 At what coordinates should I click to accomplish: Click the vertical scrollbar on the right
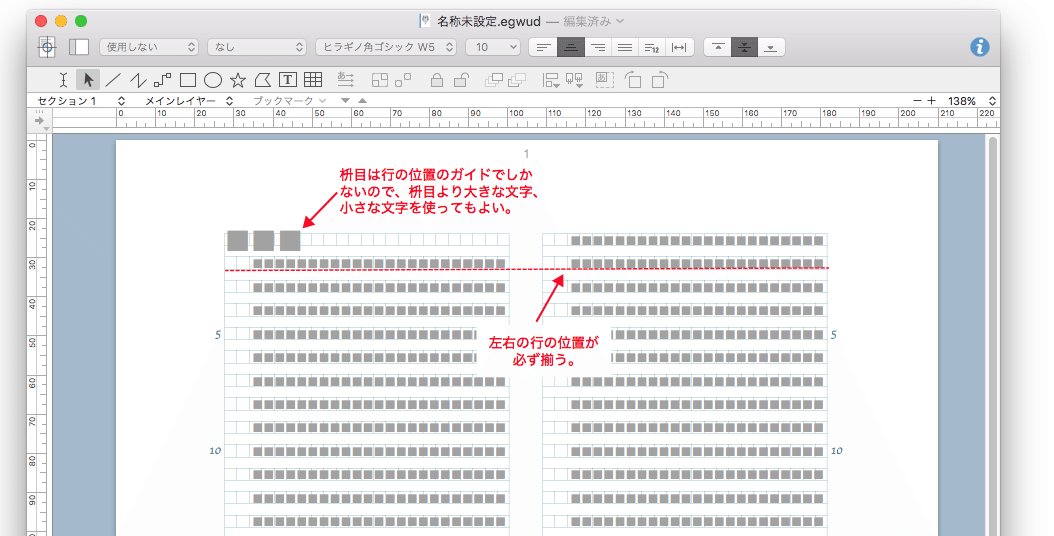click(x=991, y=336)
